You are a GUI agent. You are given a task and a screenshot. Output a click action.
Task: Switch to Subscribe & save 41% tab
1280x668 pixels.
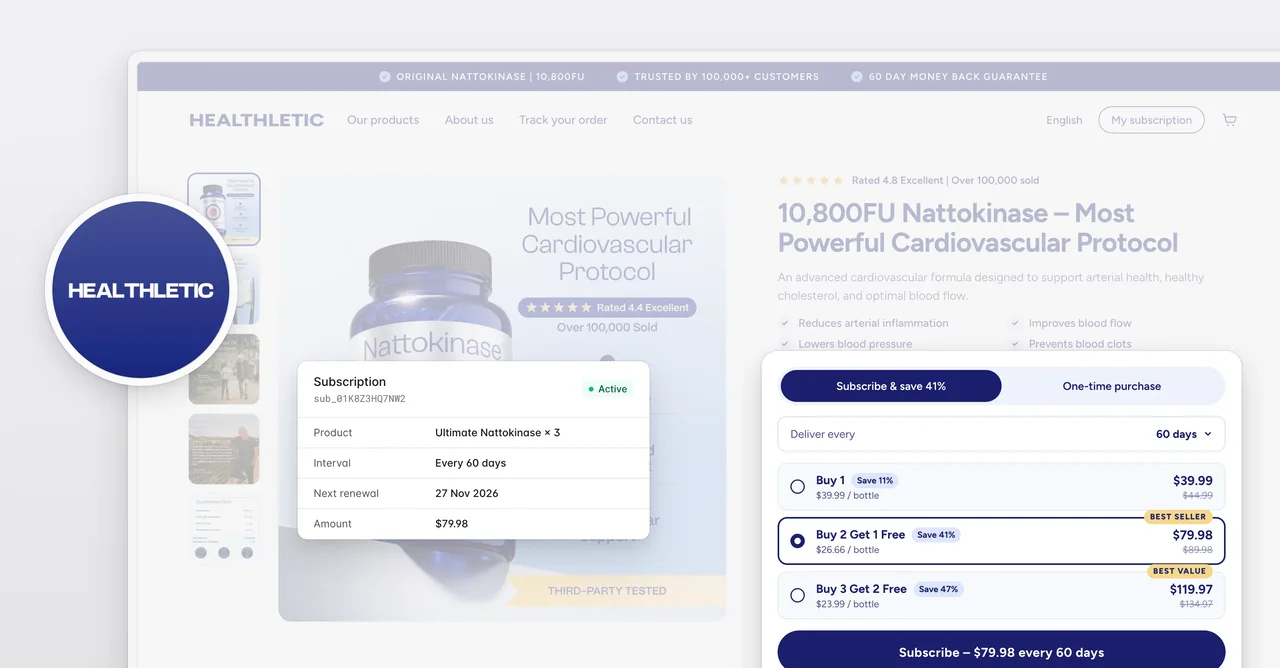(x=891, y=386)
